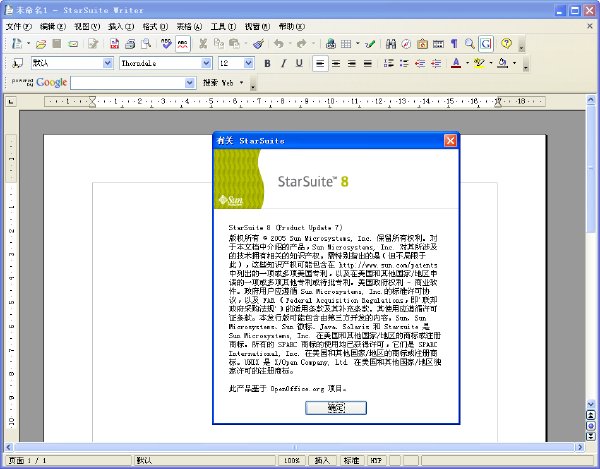Click the Google search input field
600x469 pixels.
tap(128, 83)
